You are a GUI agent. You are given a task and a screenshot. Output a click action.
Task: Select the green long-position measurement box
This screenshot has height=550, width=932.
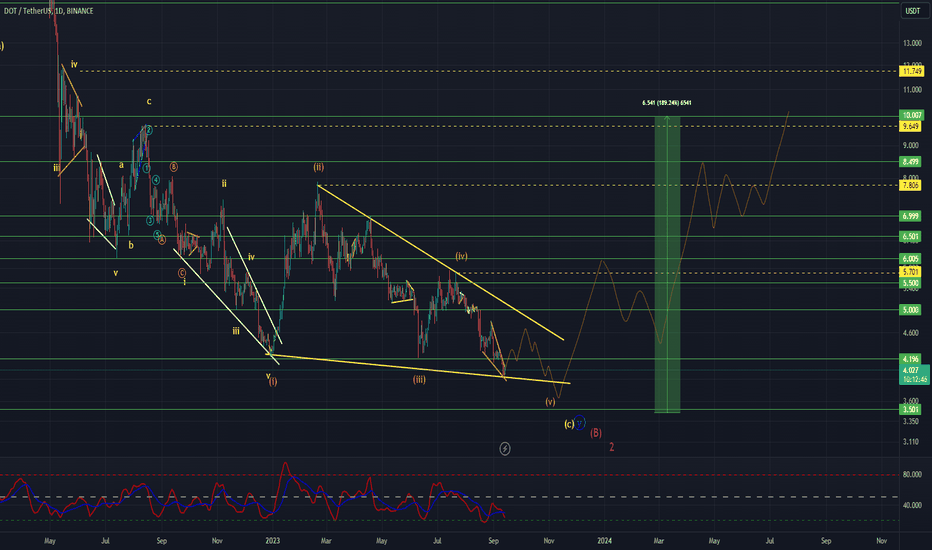(667, 264)
